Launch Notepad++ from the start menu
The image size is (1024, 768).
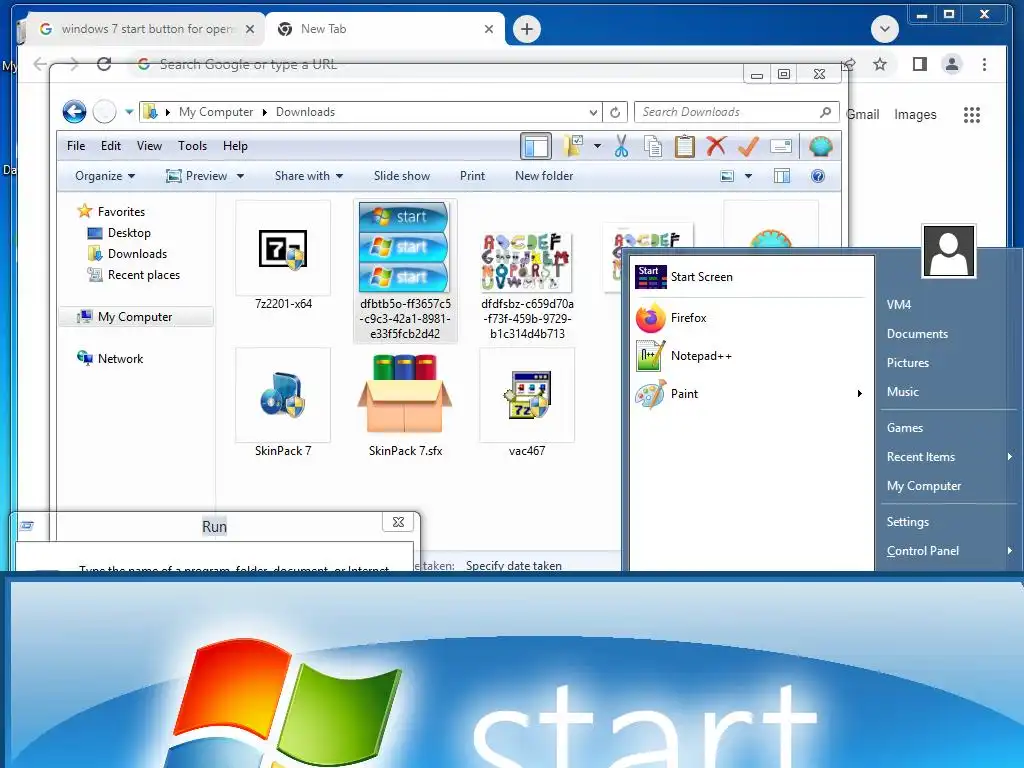751,356
